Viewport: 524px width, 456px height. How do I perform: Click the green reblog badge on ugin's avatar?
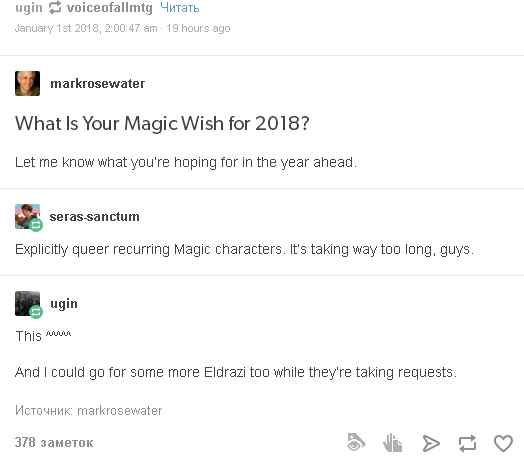tap(36, 312)
